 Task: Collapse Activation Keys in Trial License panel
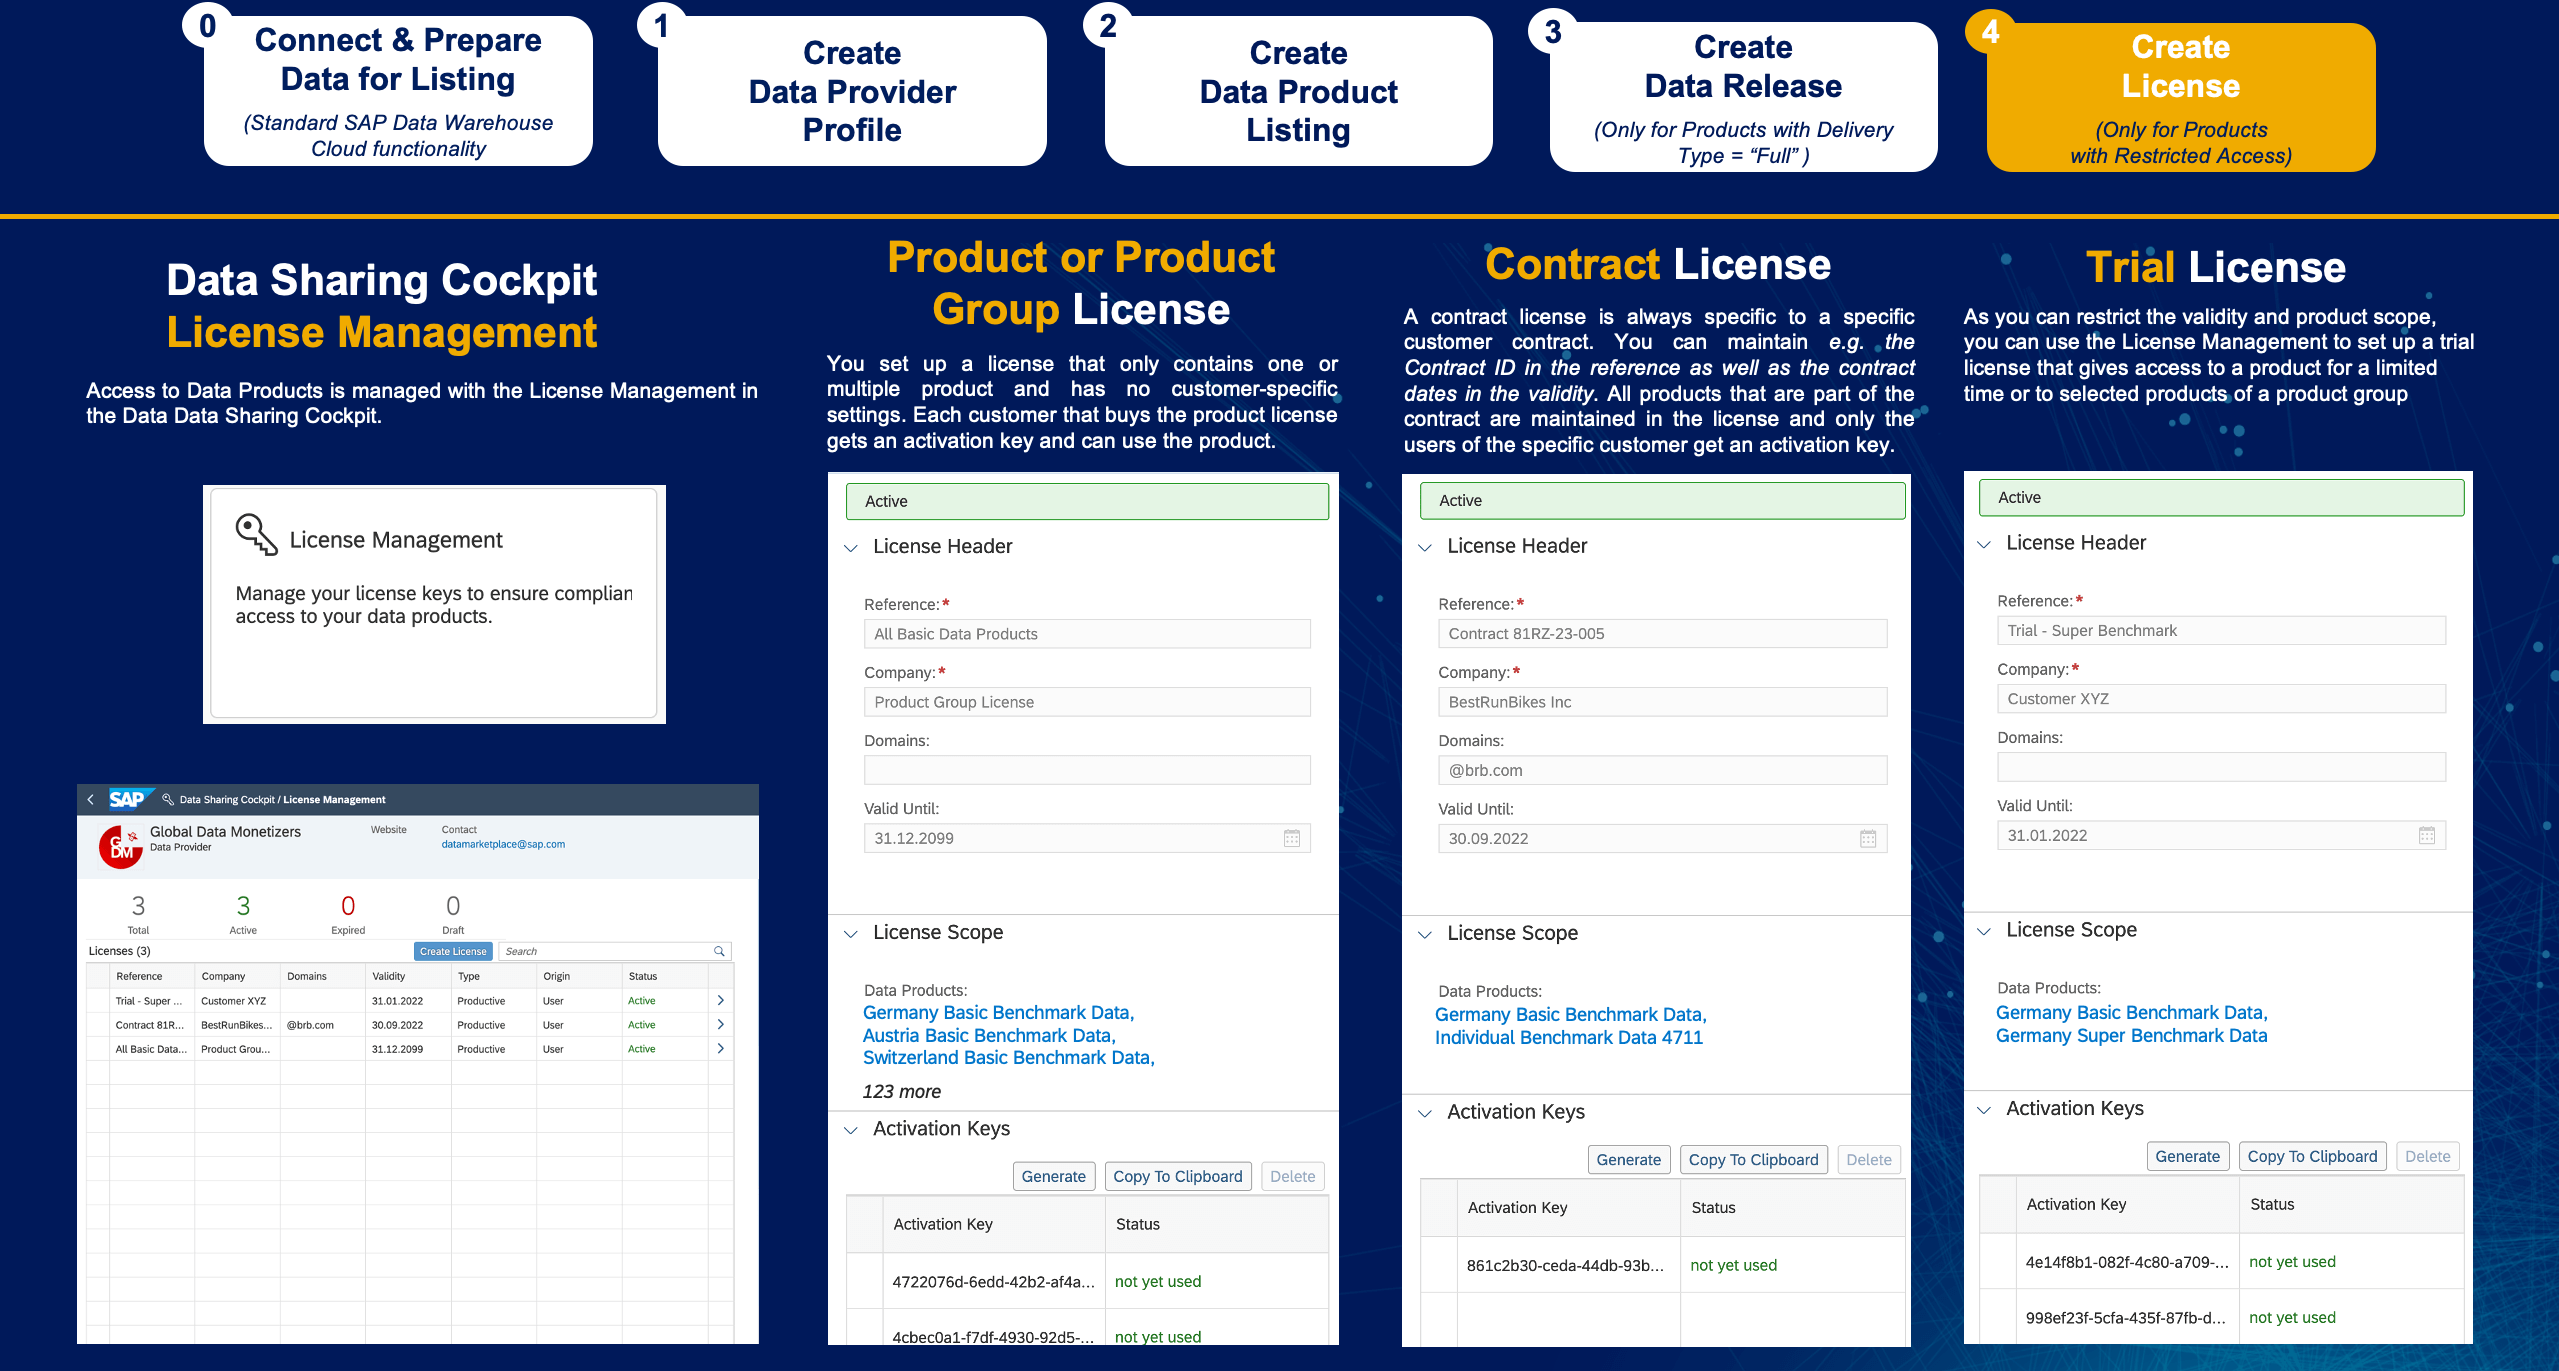1984,1110
